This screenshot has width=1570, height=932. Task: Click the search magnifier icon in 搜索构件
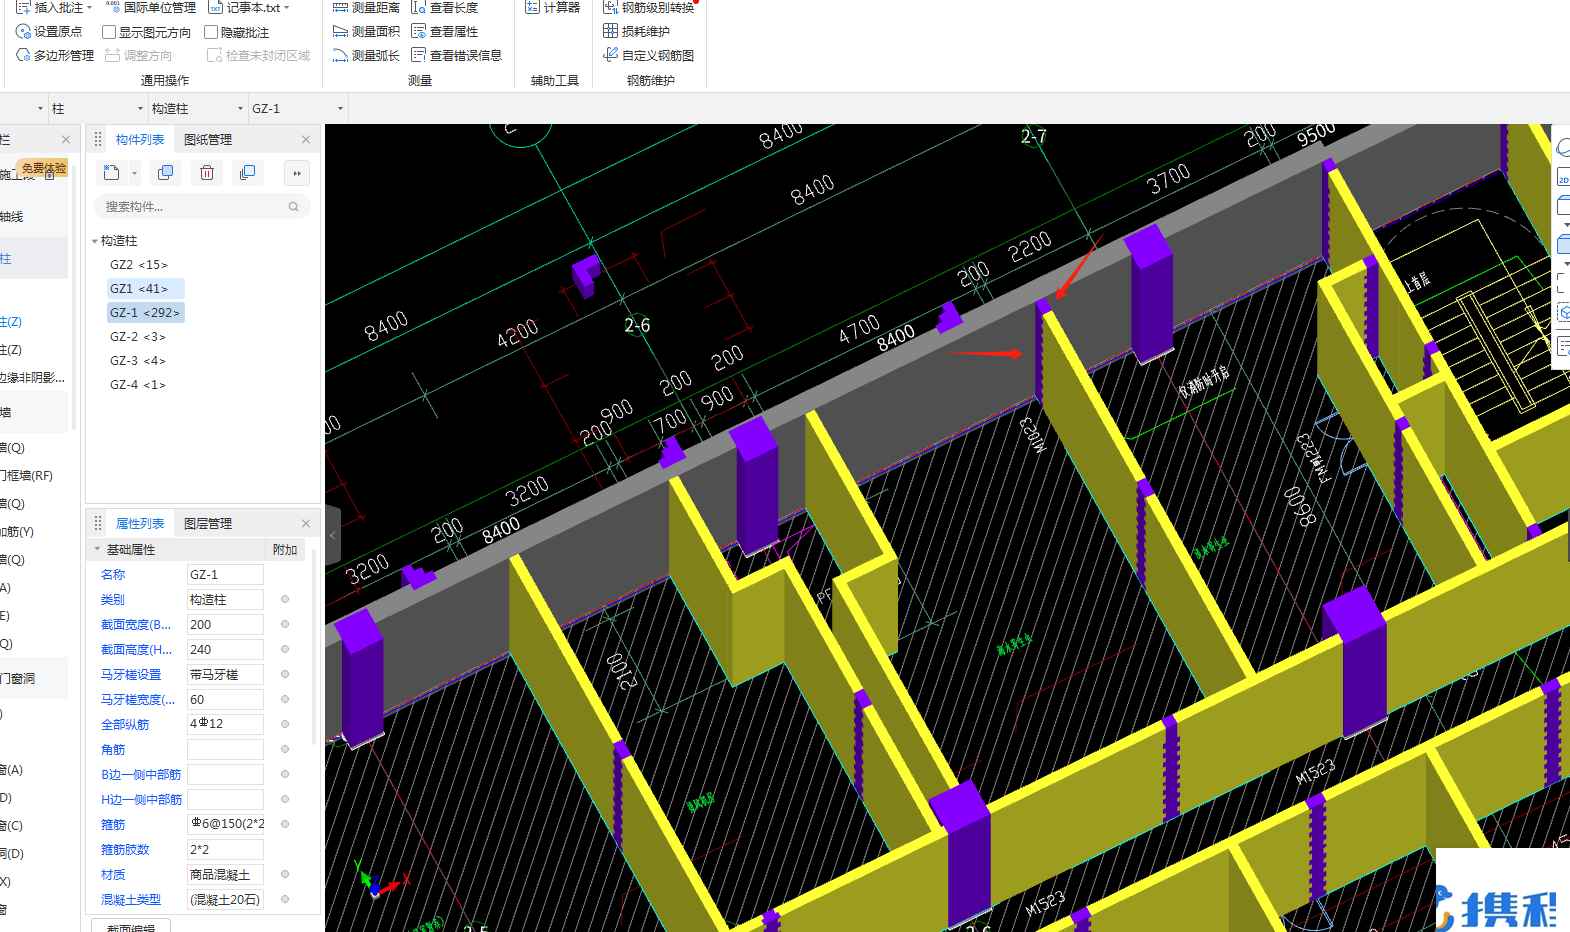click(294, 207)
